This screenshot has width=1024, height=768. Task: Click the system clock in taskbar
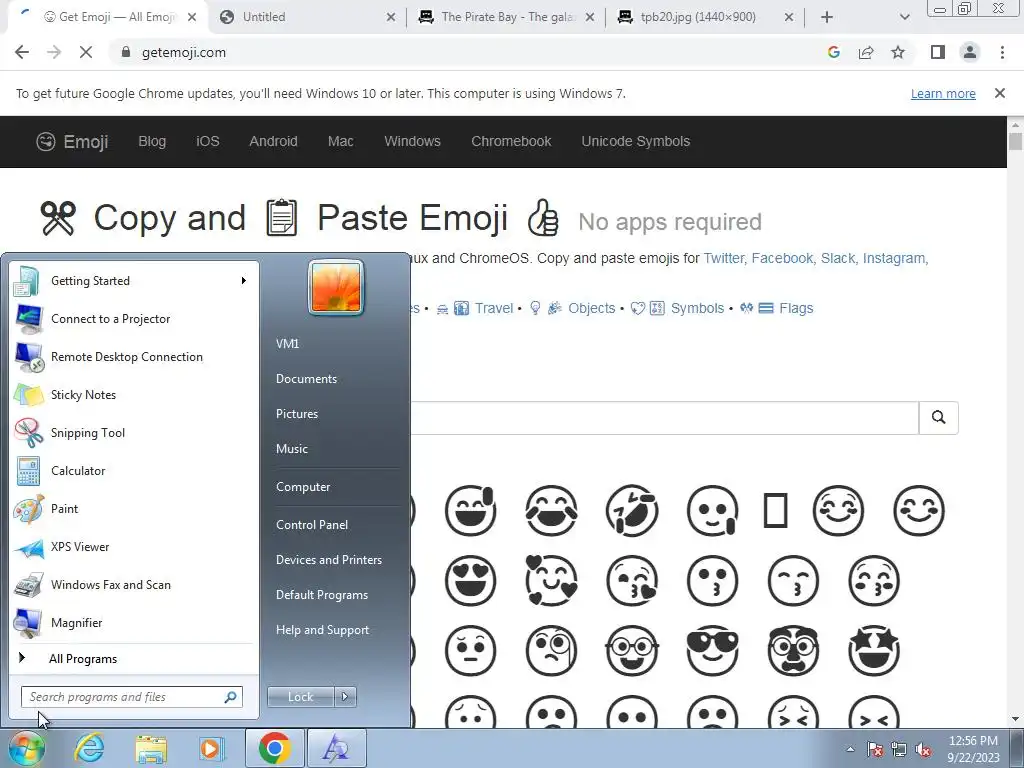pos(973,749)
